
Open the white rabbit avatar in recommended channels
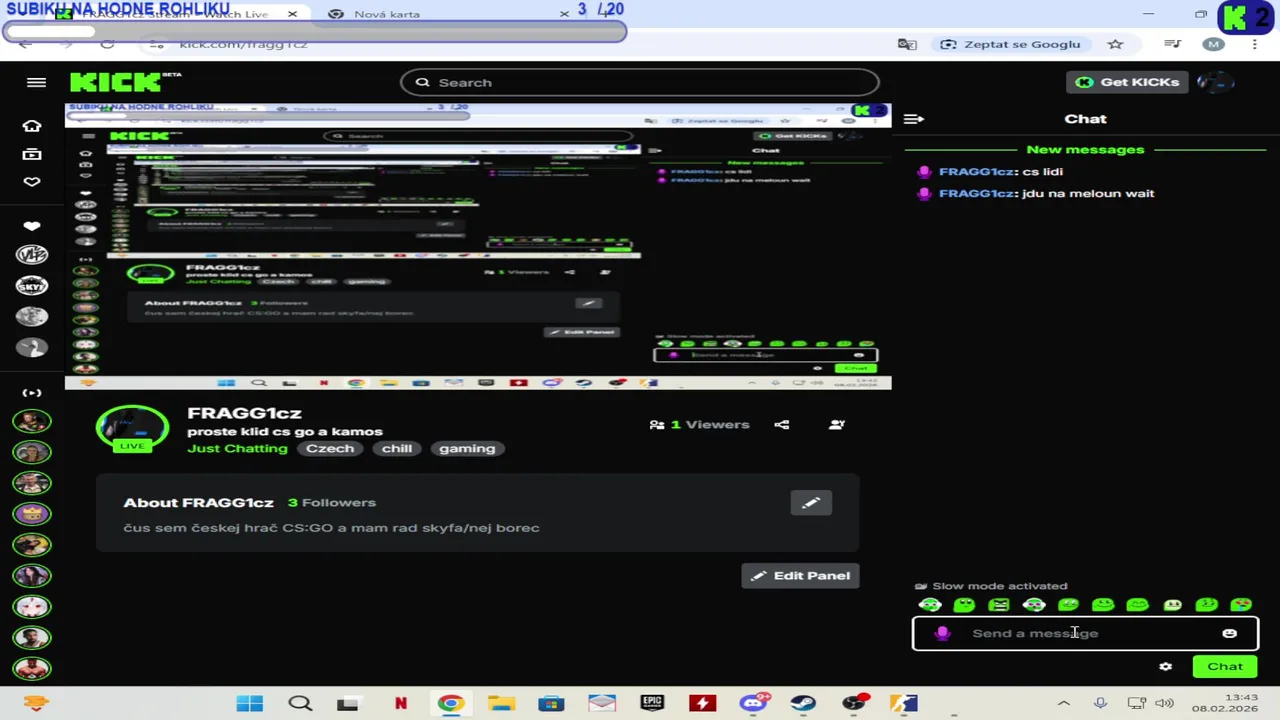(32, 606)
